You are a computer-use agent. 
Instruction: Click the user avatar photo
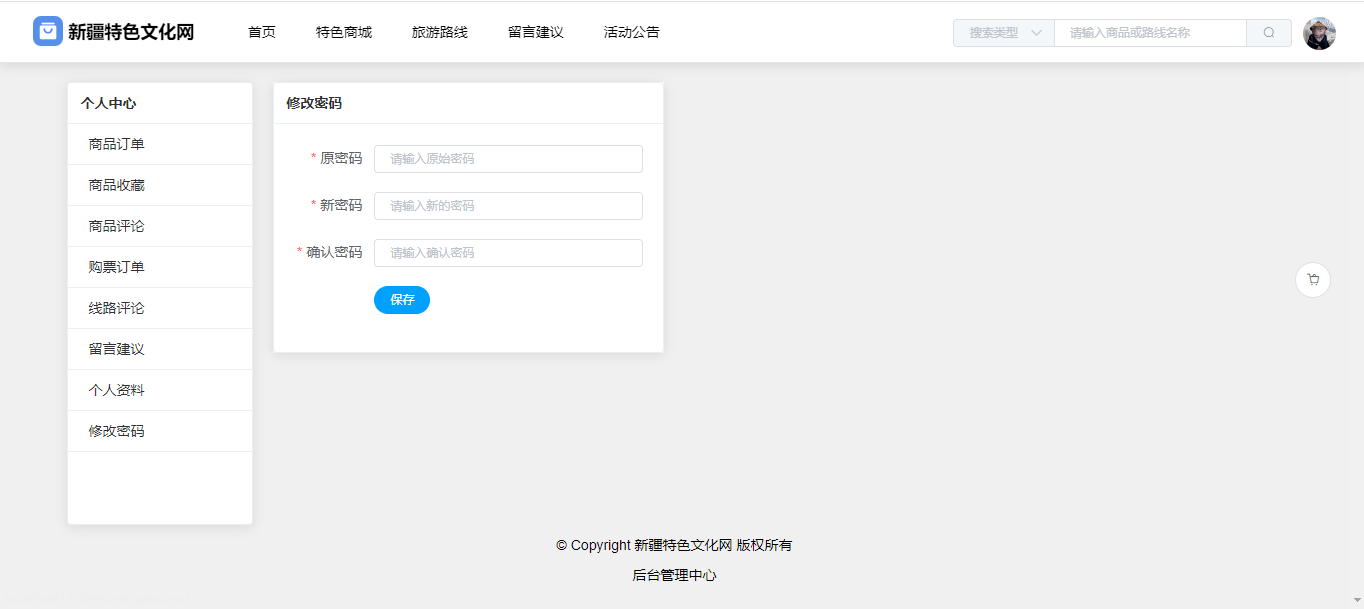[1319, 33]
